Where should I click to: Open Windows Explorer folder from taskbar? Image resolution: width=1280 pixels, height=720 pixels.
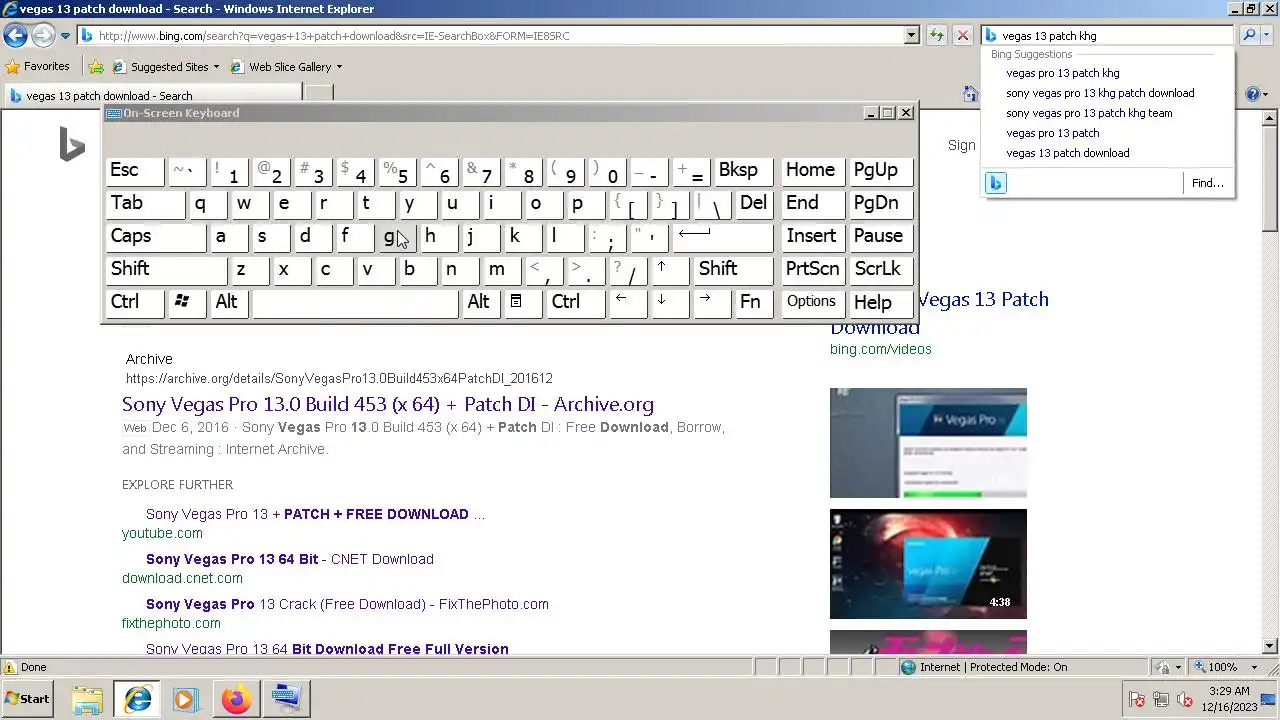[x=87, y=699]
